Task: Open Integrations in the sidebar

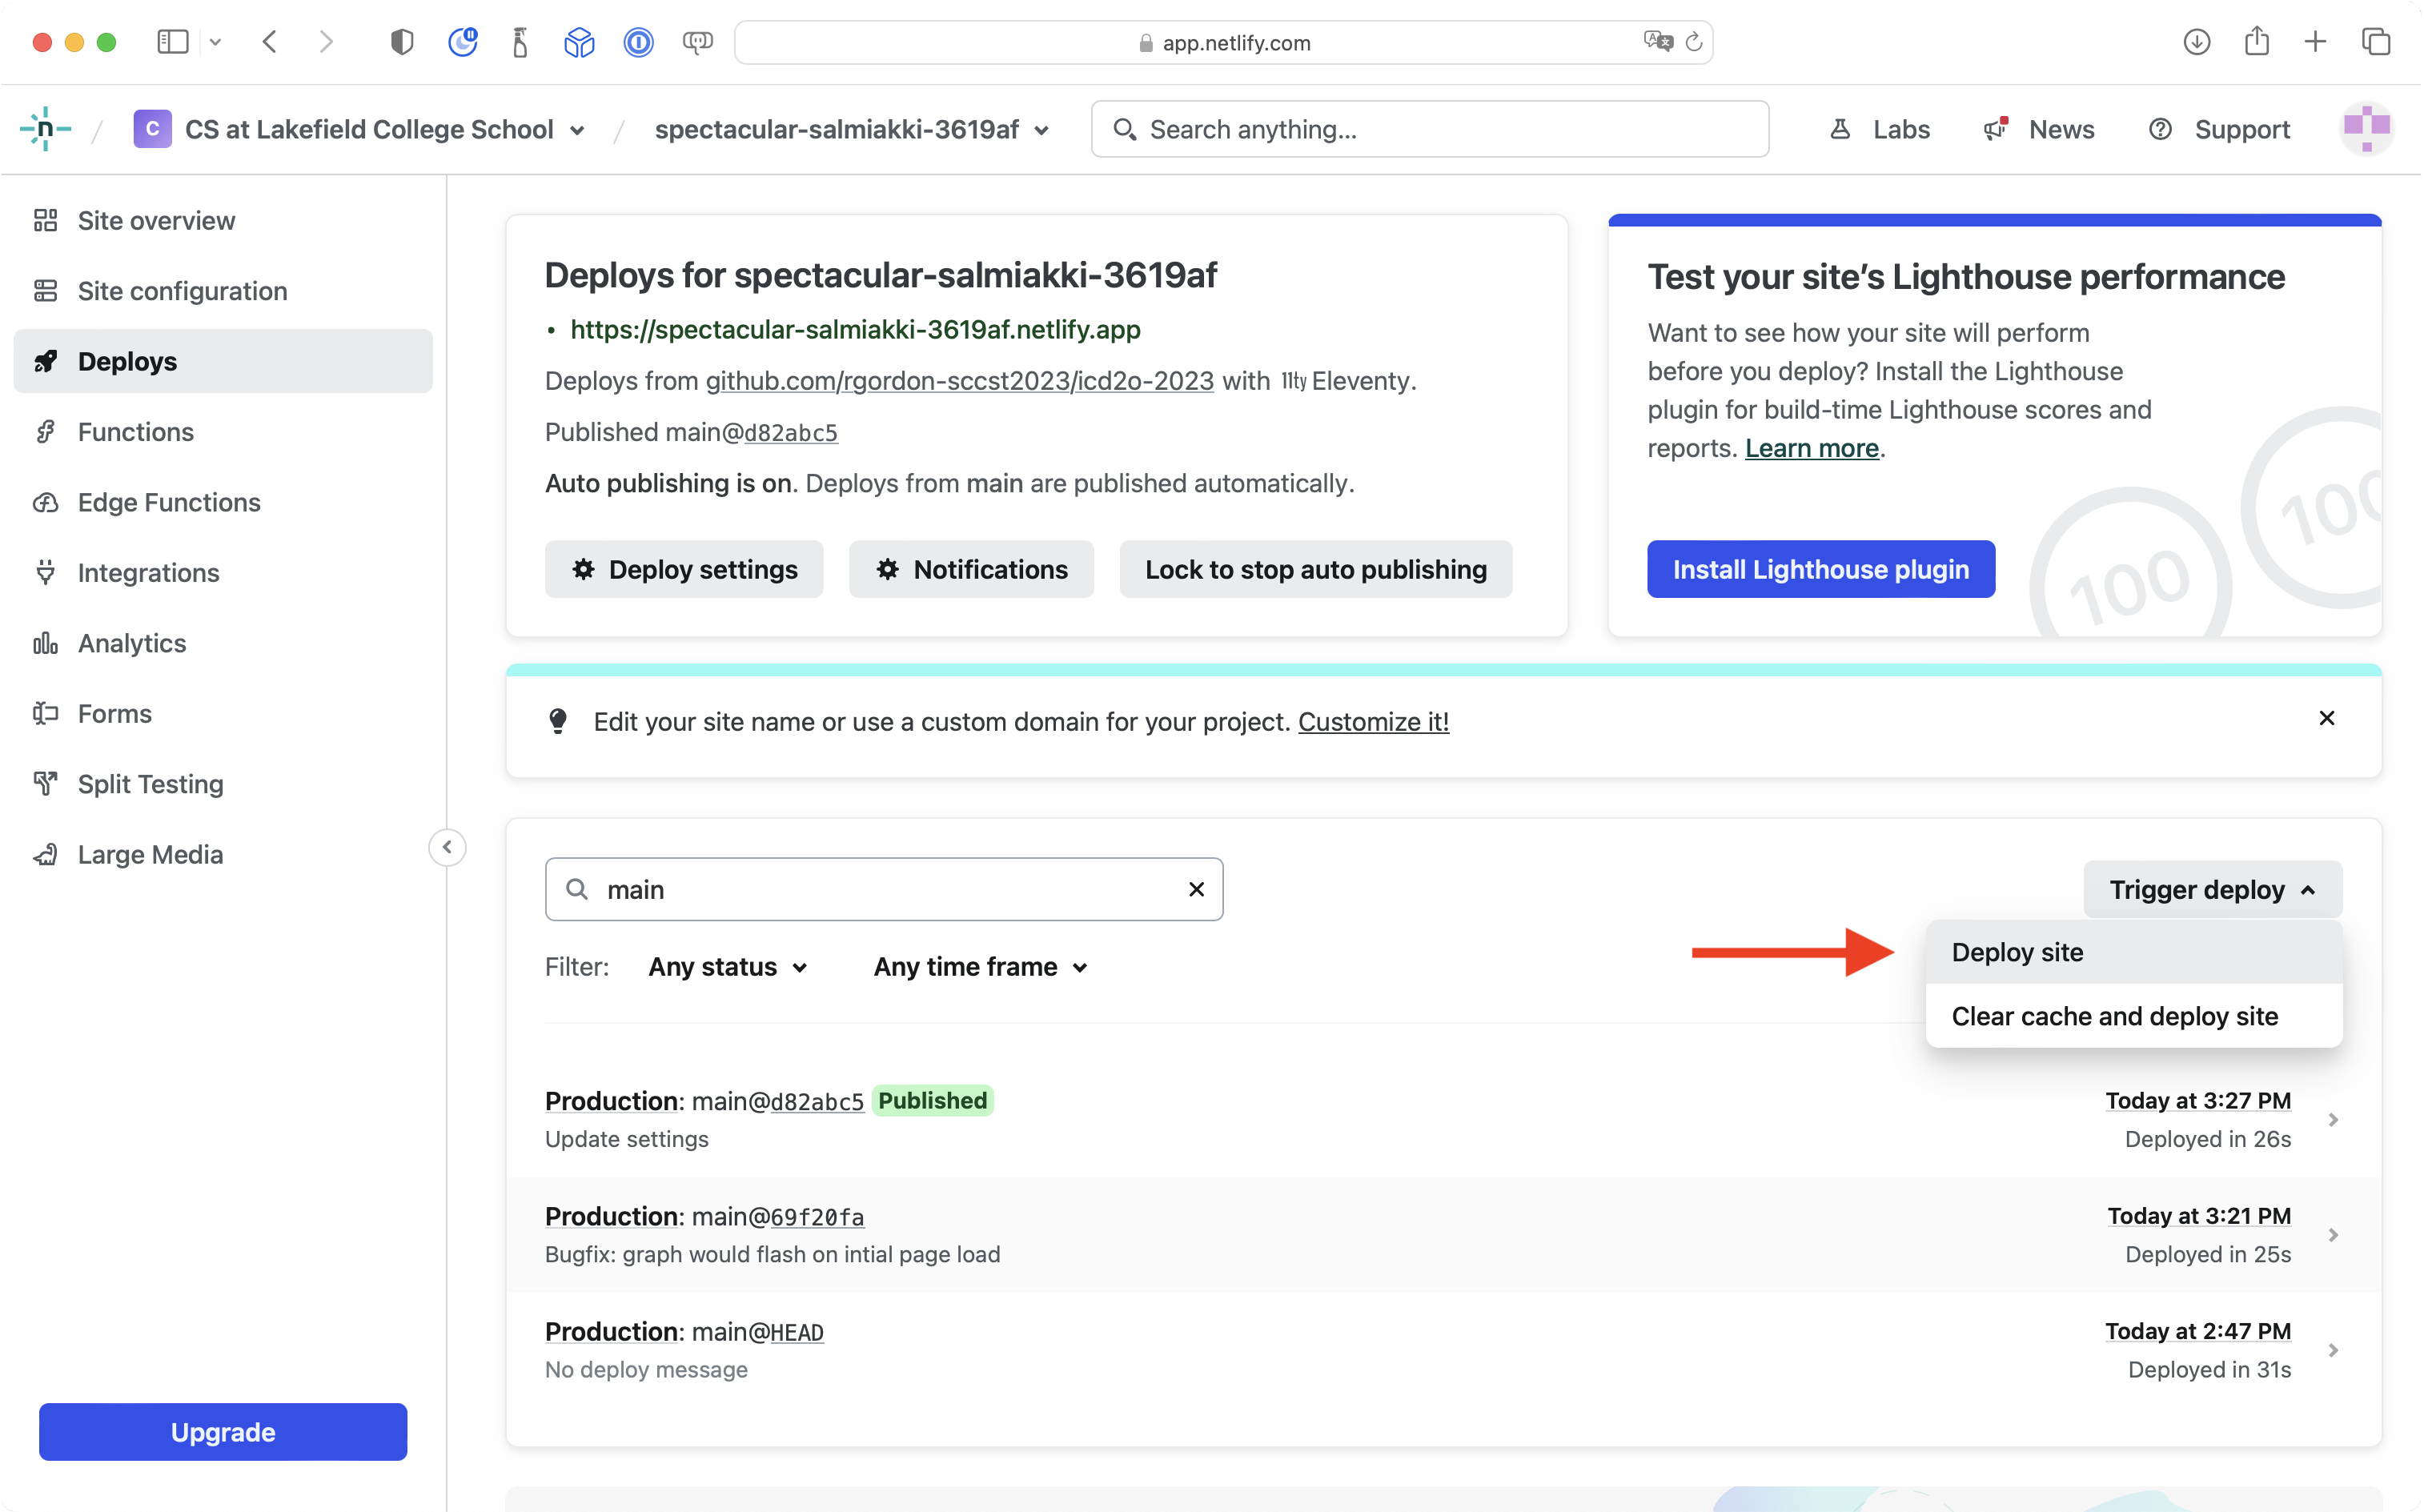Action: pos(223,573)
